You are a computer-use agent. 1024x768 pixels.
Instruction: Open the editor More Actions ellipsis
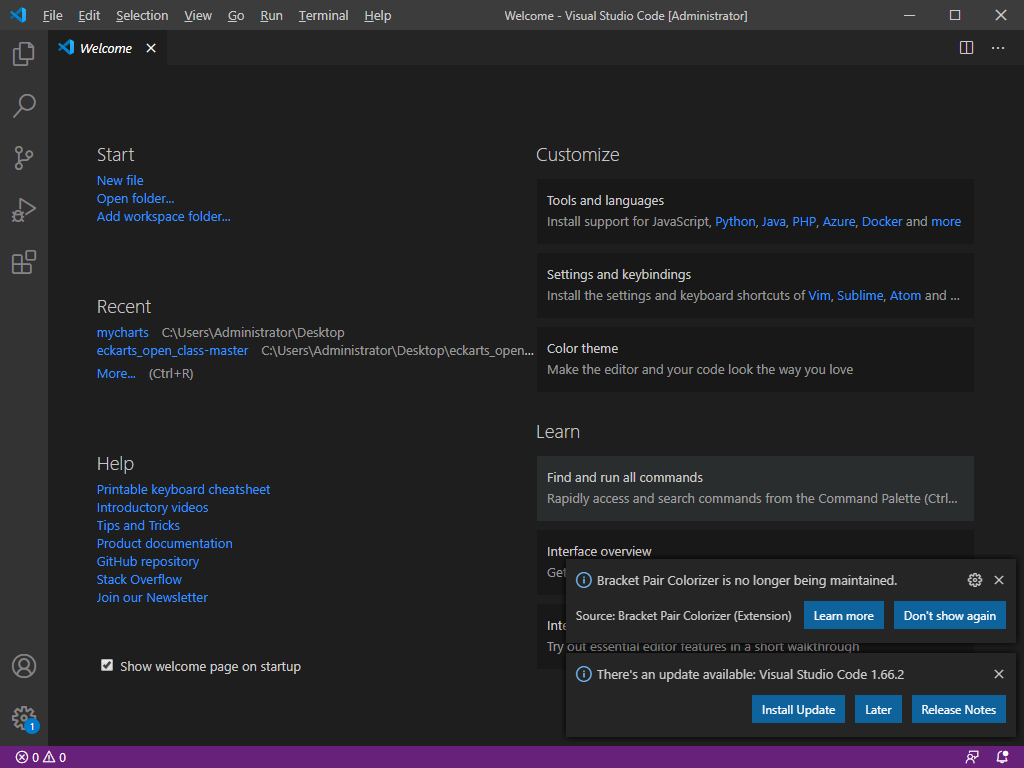tap(998, 48)
